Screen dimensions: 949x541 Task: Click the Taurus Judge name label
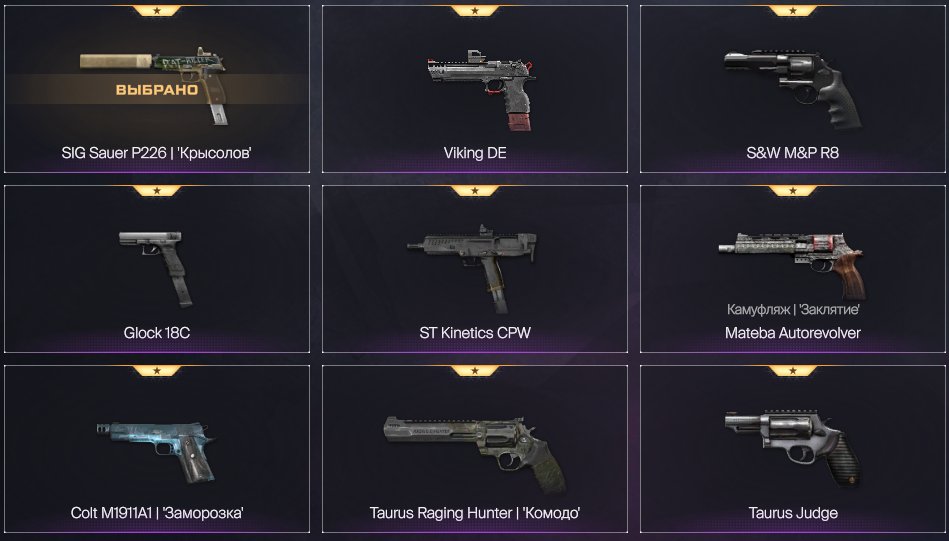(x=793, y=513)
